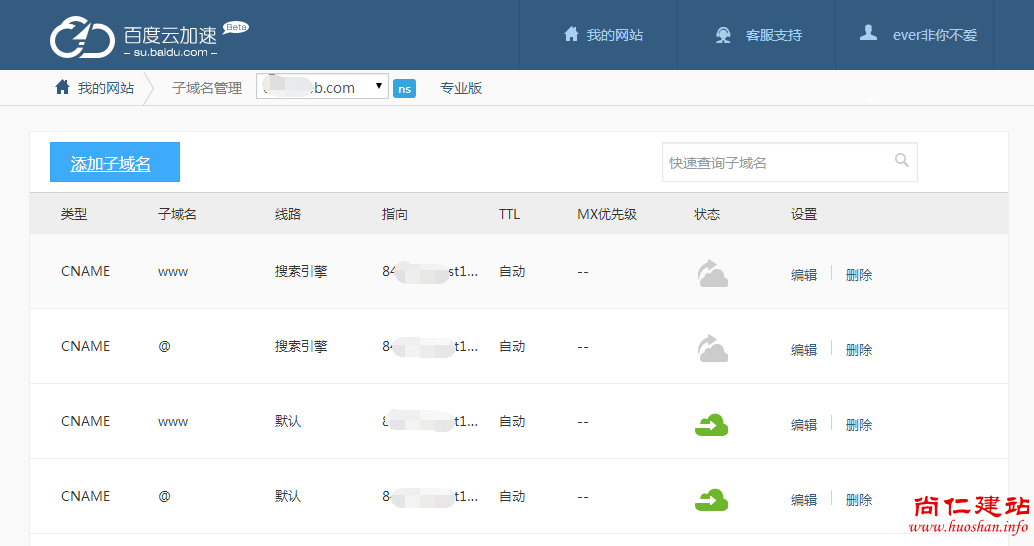Click the customer support headset icon
This screenshot has height=546, width=1034.
point(723,35)
